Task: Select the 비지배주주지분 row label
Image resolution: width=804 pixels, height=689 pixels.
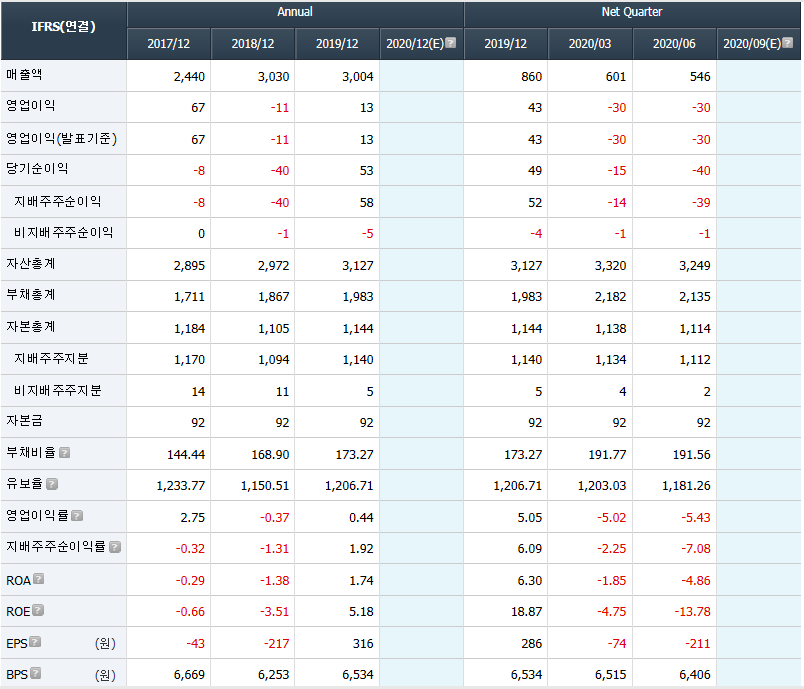Action: coord(57,391)
